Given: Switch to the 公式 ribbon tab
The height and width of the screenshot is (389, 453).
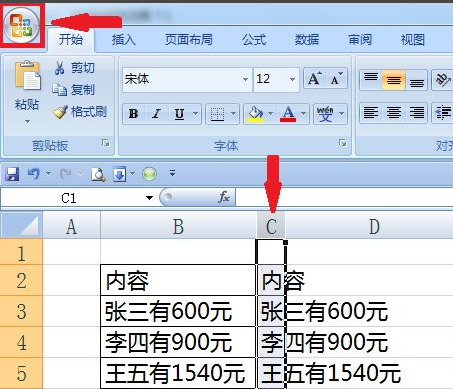Looking at the screenshot, I should click(x=254, y=40).
